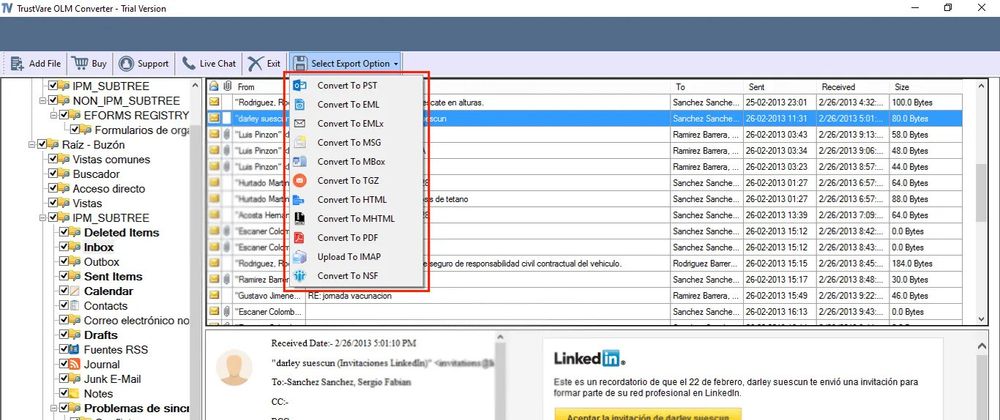The height and width of the screenshot is (420, 1000).
Task: Toggle the Inbox folder checkbox
Action: 65,247
